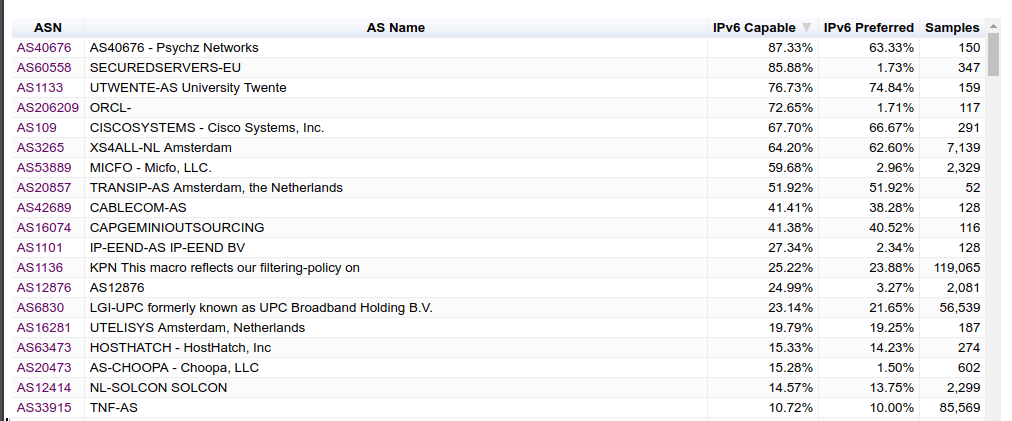Open the AS1133 link
Image resolution: width=1012 pixels, height=421 pixels.
coord(40,88)
